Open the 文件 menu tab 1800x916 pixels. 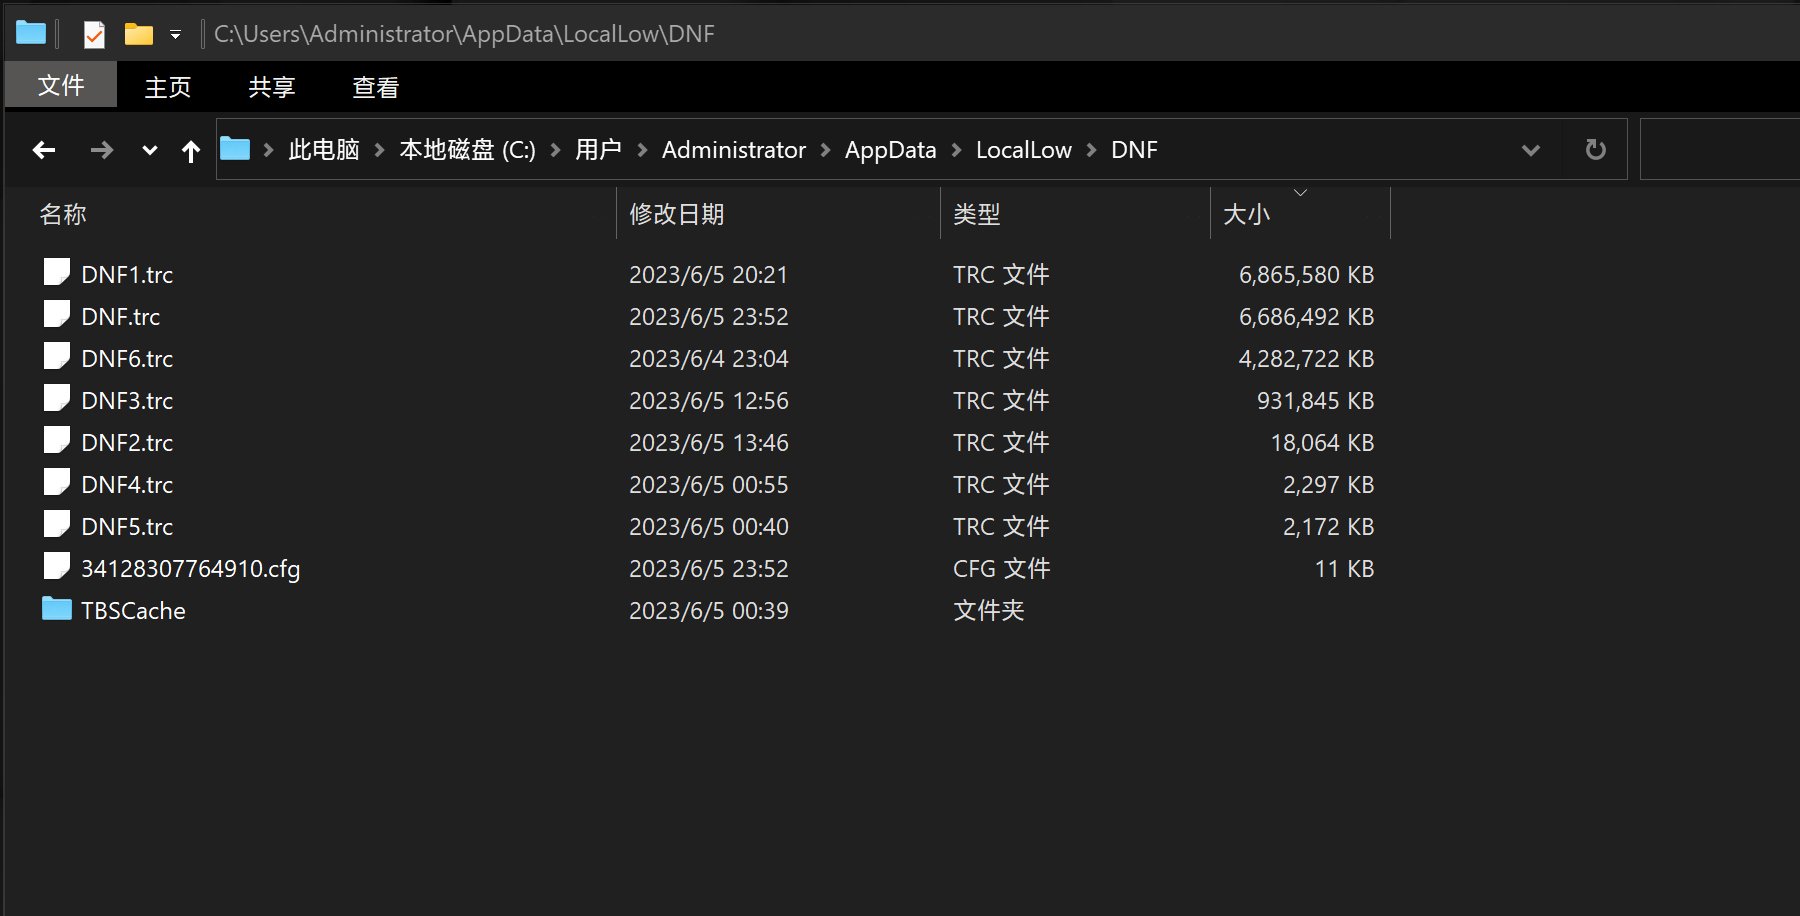(x=61, y=85)
